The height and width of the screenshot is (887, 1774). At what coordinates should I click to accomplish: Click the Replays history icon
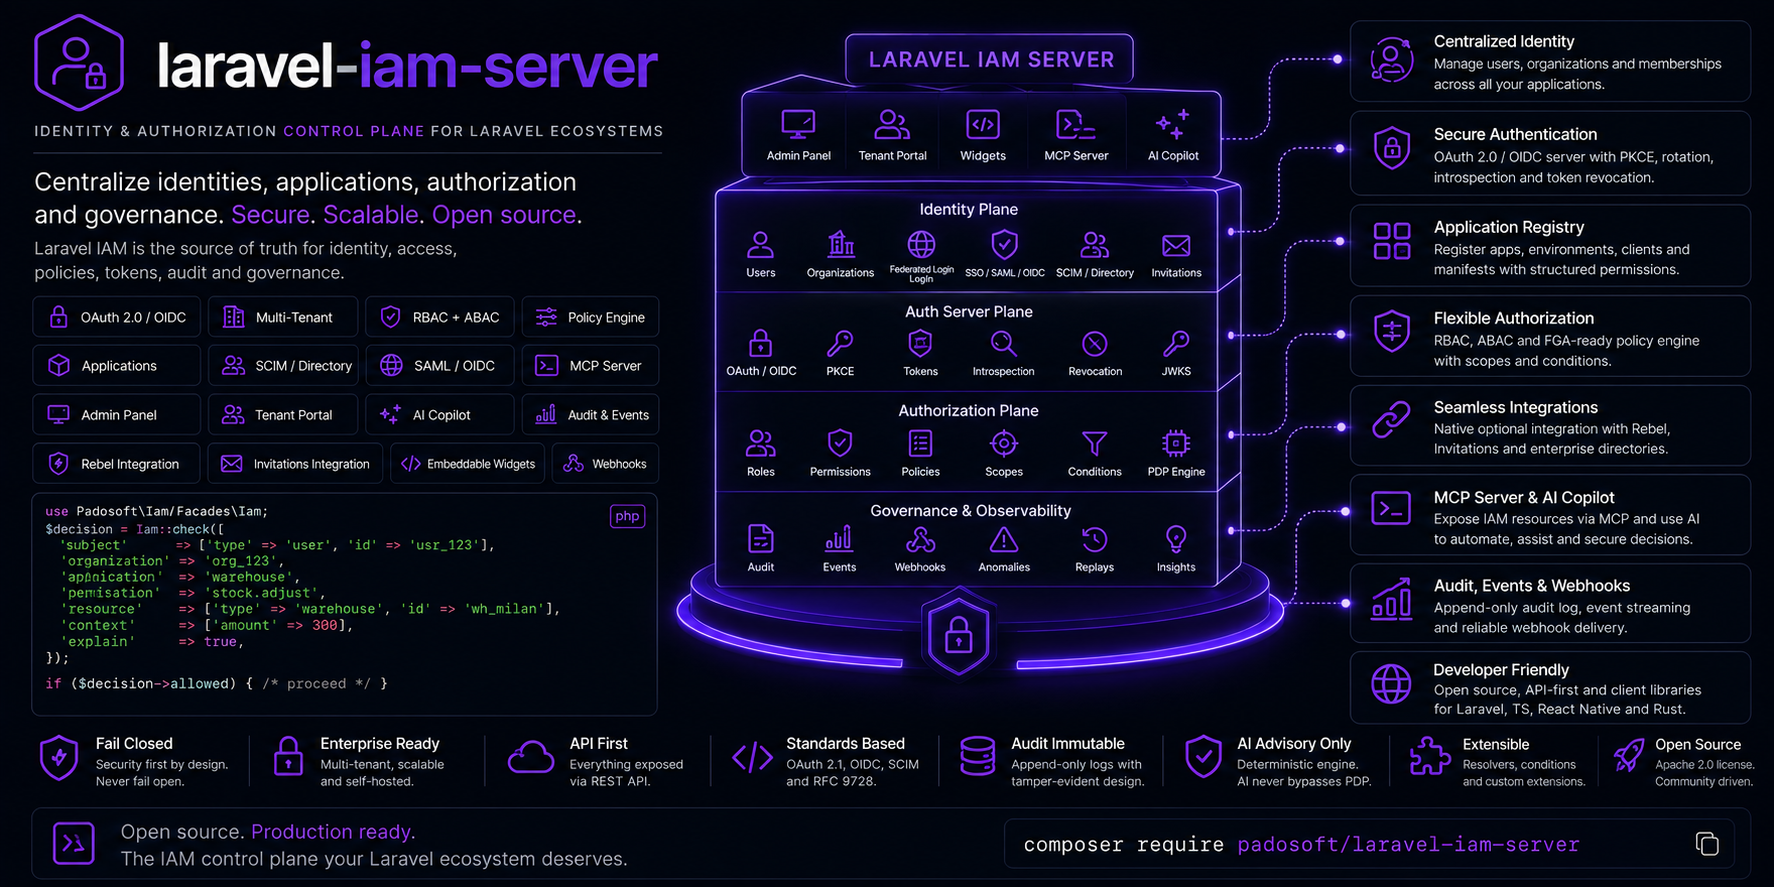(x=1095, y=540)
